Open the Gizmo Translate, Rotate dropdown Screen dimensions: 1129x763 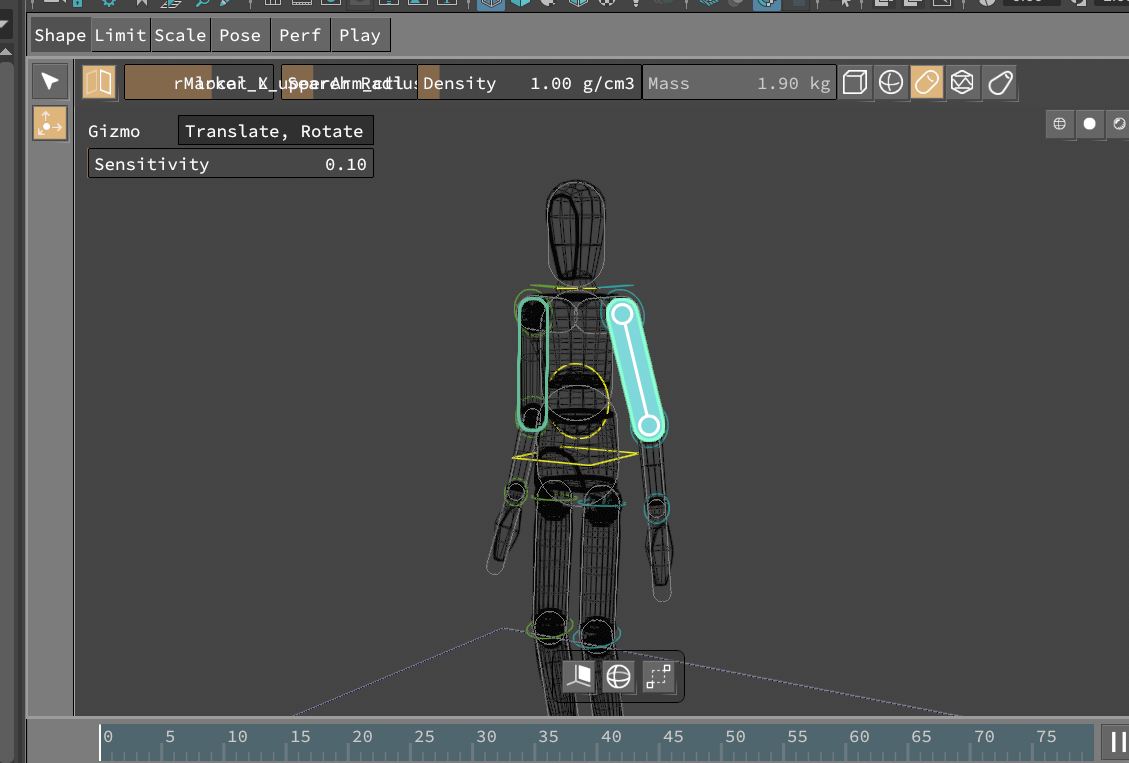pyautogui.click(x=274, y=131)
